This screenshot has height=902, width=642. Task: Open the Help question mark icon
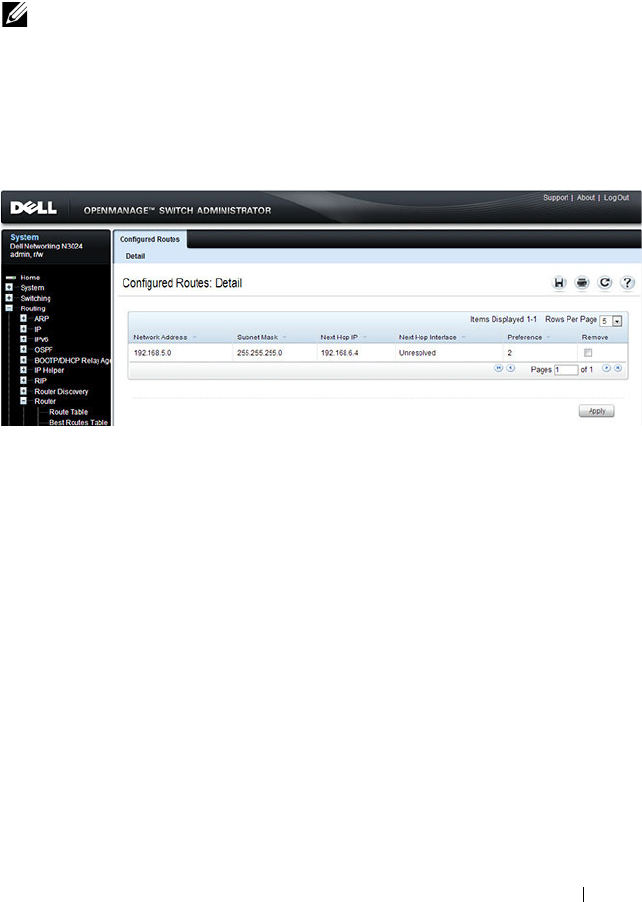[628, 282]
